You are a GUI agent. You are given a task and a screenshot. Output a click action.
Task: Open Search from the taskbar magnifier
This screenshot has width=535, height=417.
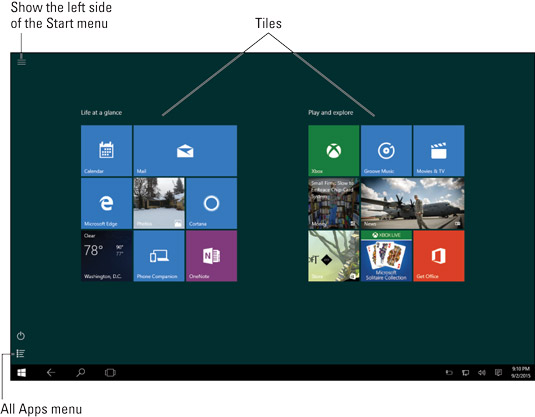click(81, 372)
